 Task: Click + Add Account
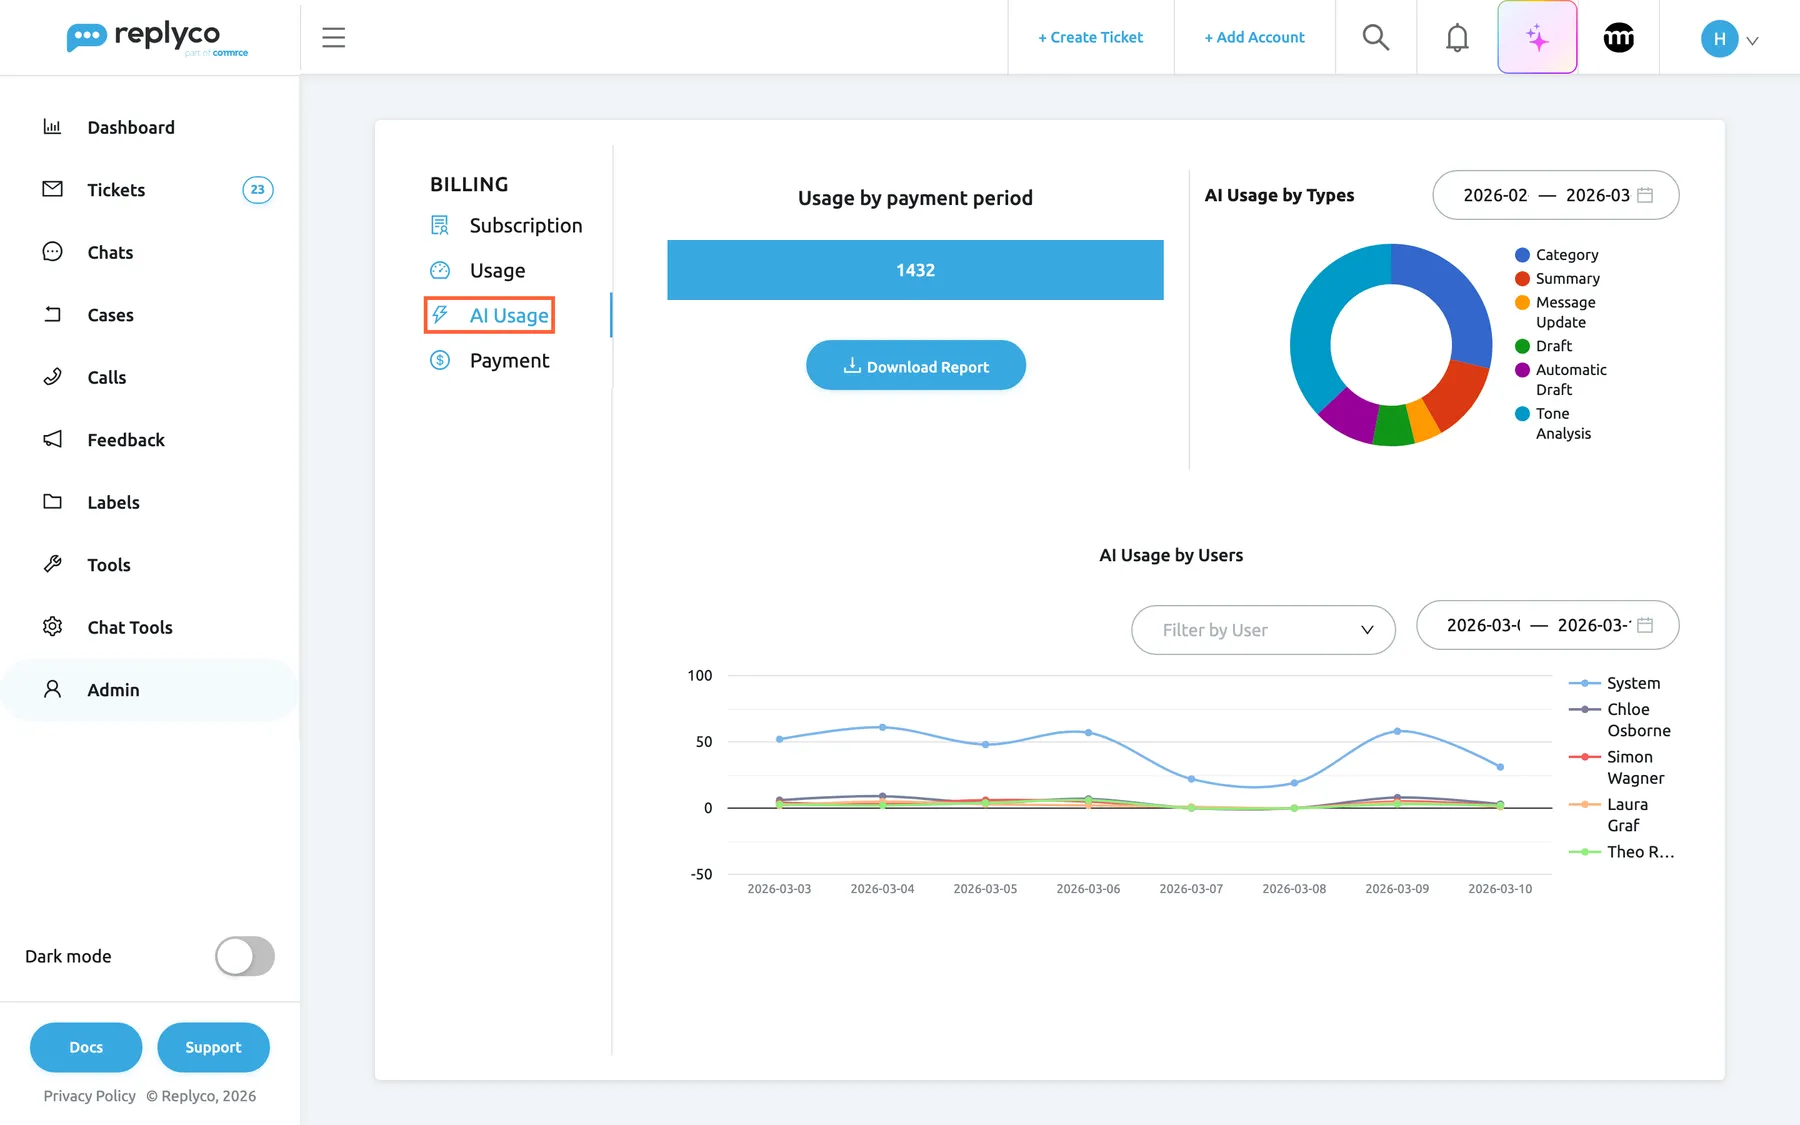pos(1254,37)
